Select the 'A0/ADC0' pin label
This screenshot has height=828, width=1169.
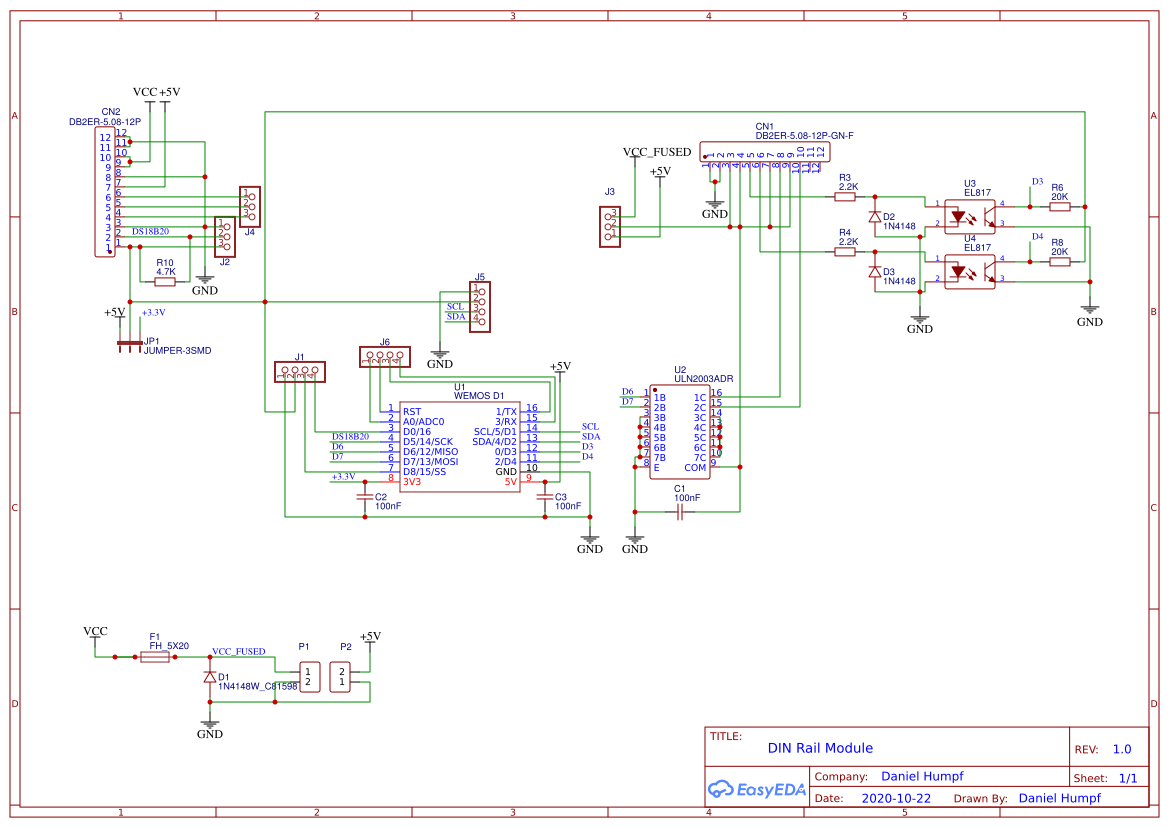coord(423,422)
